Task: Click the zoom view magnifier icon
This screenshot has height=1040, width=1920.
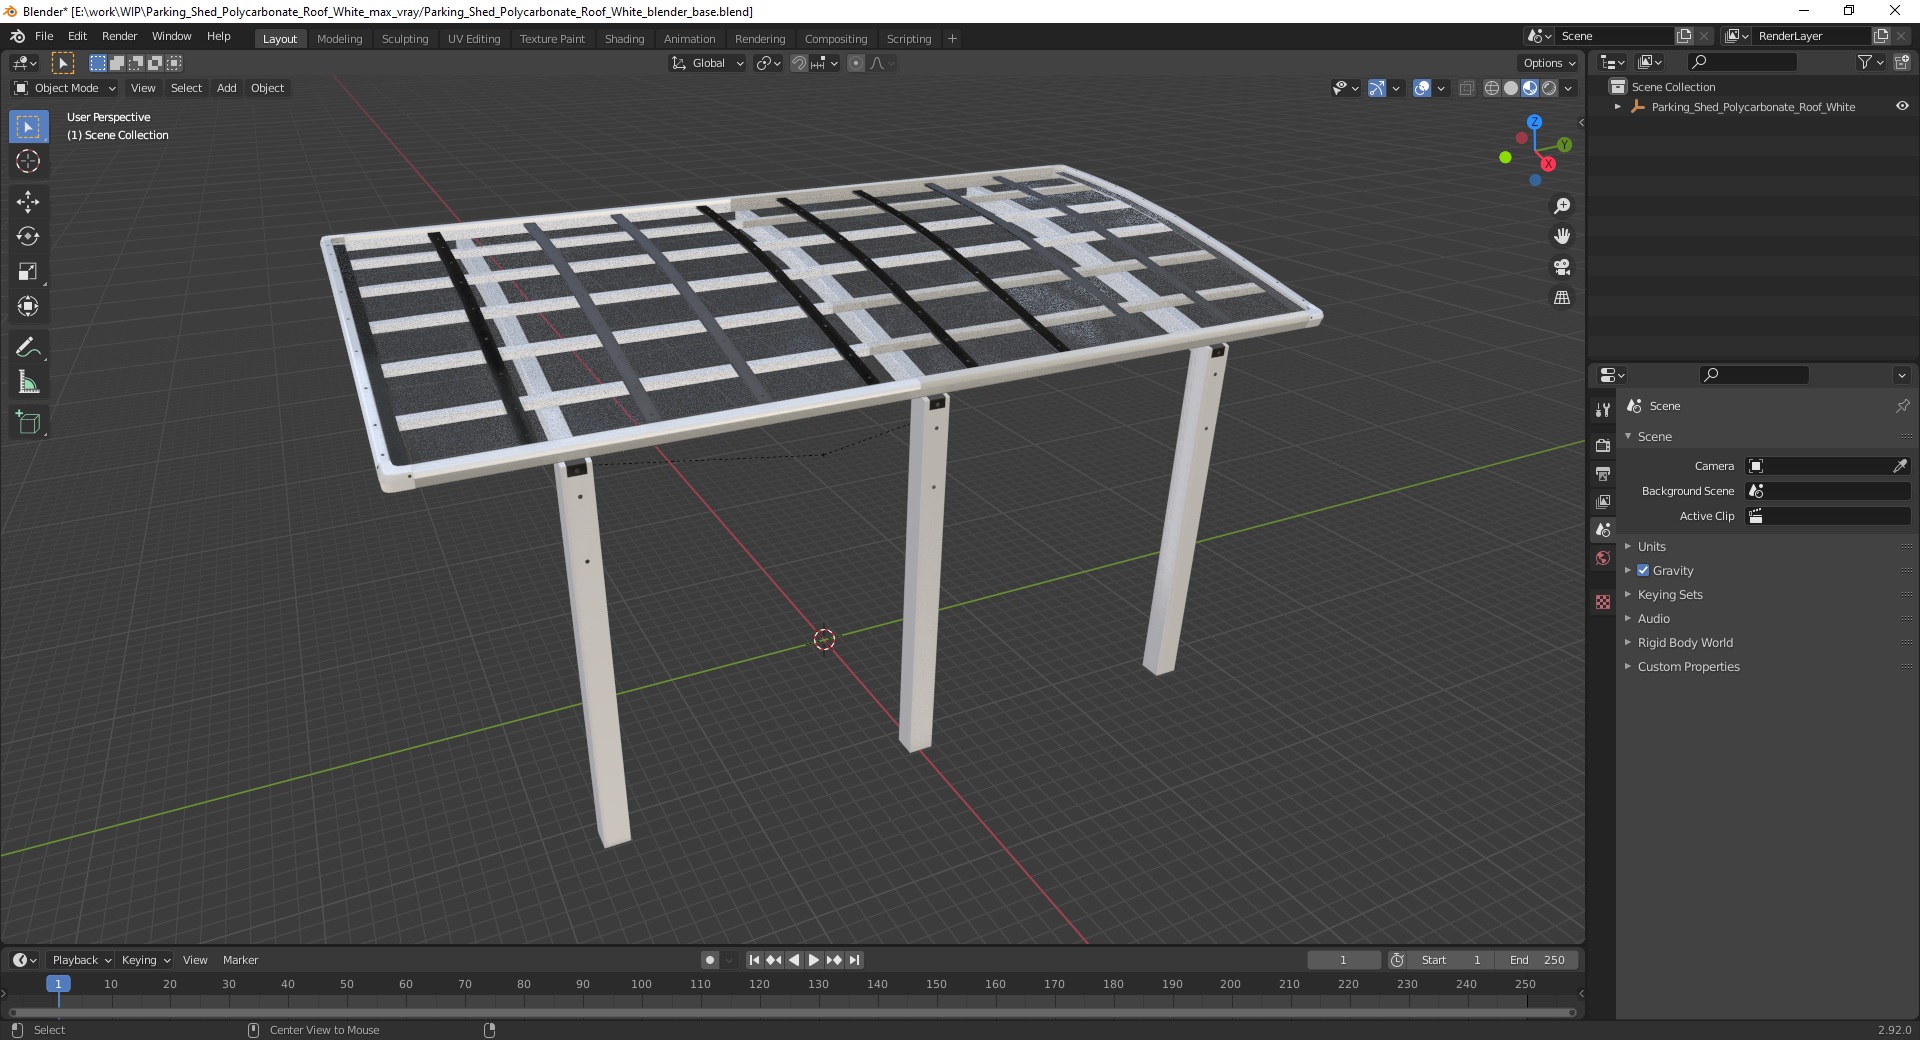Action: click(1562, 206)
